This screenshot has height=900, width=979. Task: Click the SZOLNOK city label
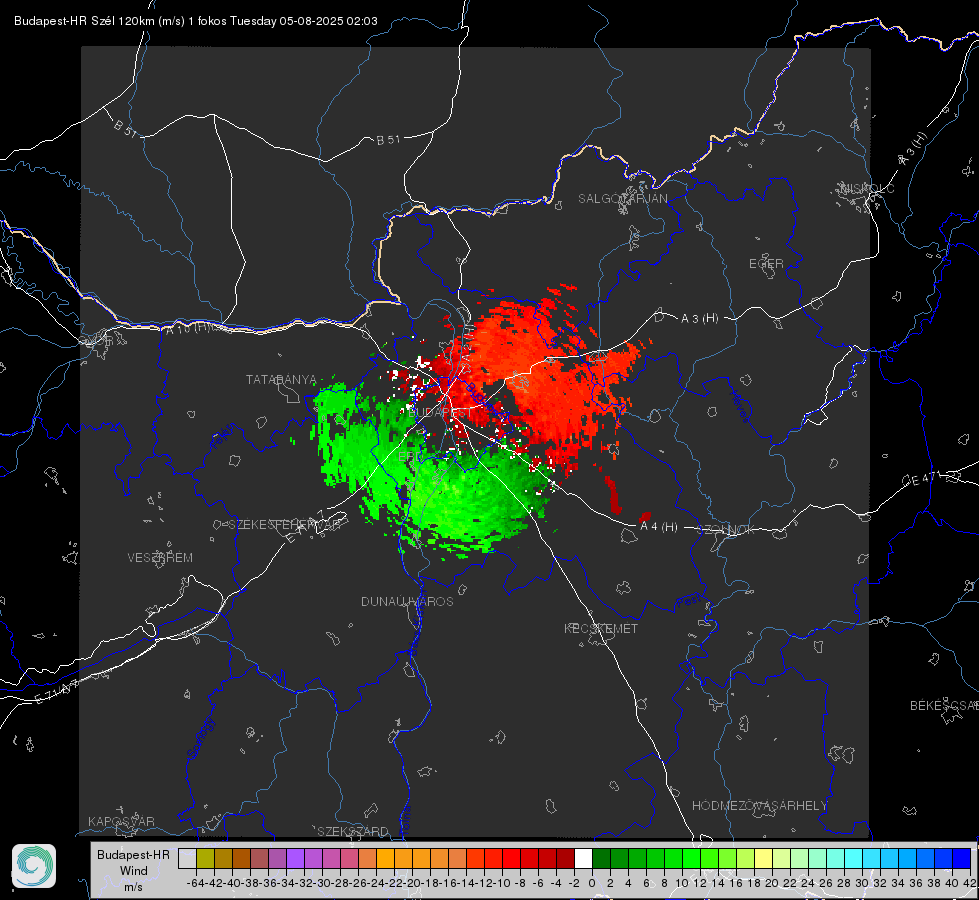click(727, 530)
